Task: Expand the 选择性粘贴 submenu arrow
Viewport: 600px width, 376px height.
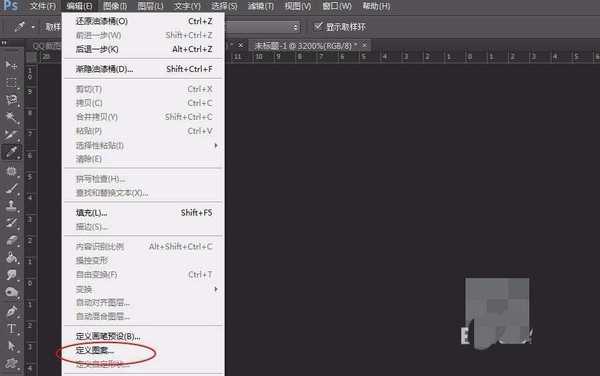Action: [x=216, y=145]
